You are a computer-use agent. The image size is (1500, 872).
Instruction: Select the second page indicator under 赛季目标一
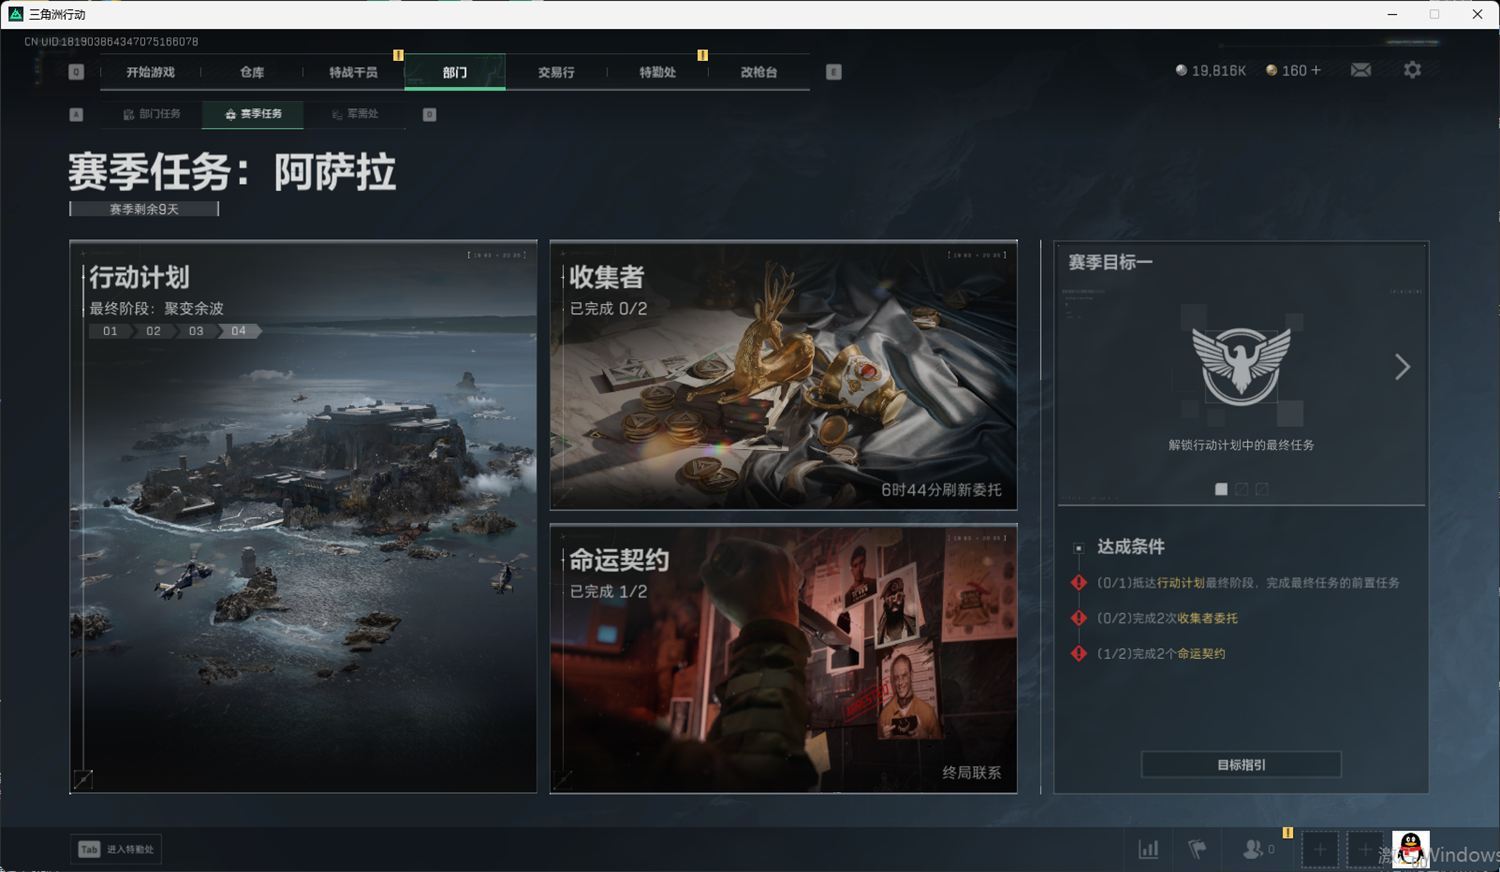(1242, 489)
